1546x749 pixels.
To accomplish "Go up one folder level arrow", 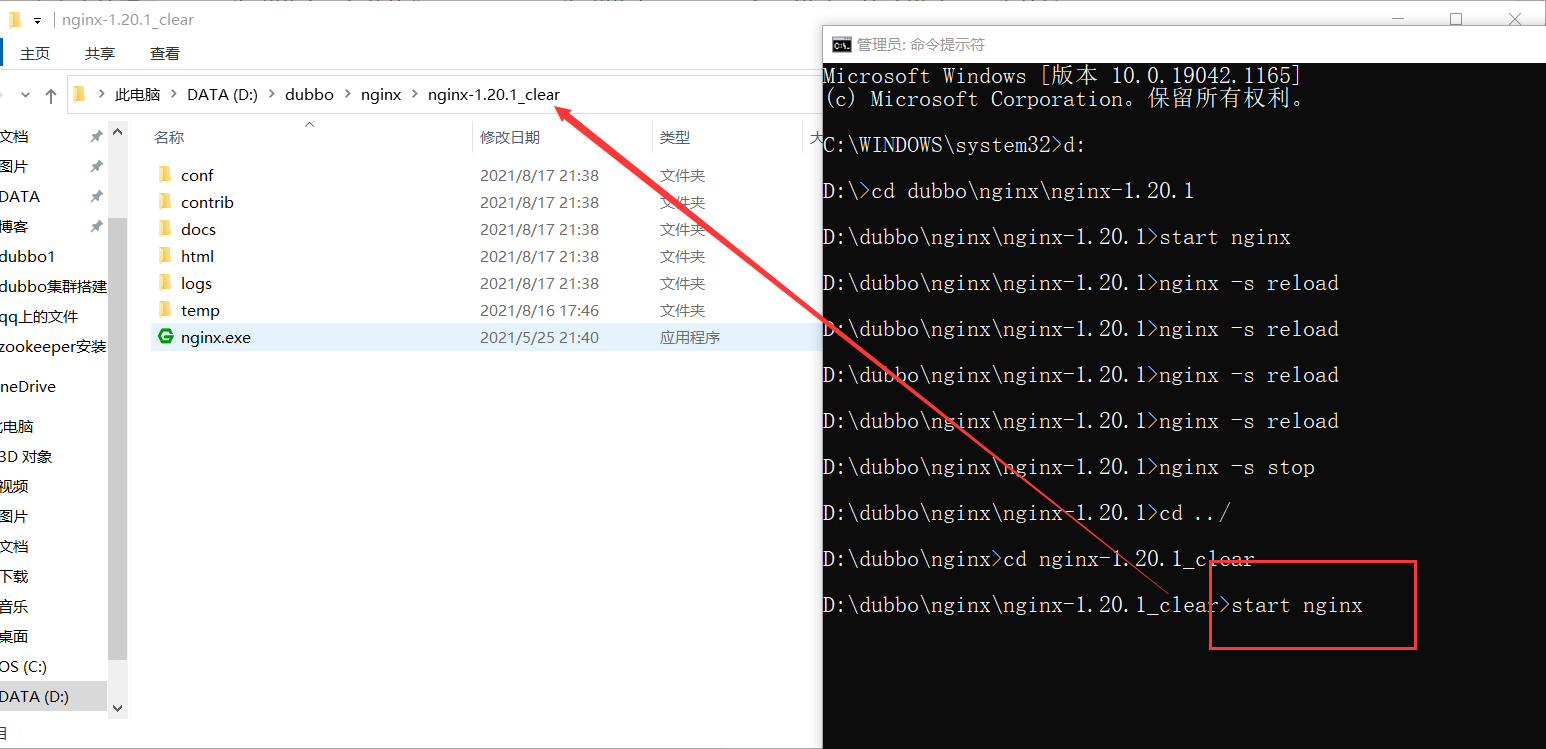I will tap(51, 96).
